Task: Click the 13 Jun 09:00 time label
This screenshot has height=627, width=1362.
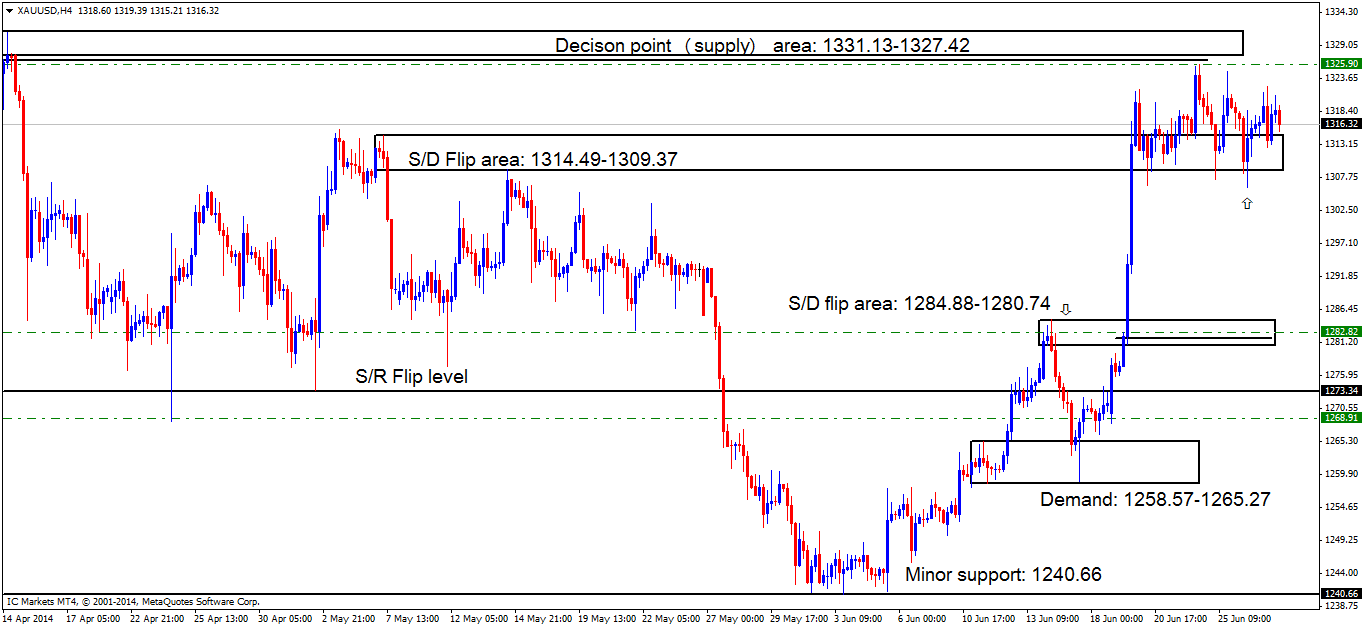Action: pyautogui.click(x=1052, y=619)
